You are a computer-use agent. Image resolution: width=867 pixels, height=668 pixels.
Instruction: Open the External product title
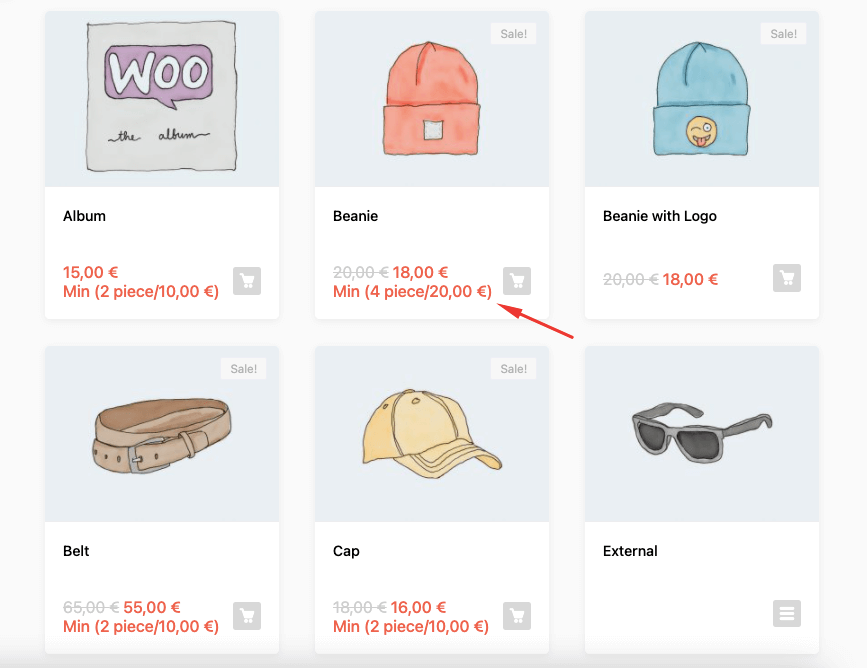(630, 551)
